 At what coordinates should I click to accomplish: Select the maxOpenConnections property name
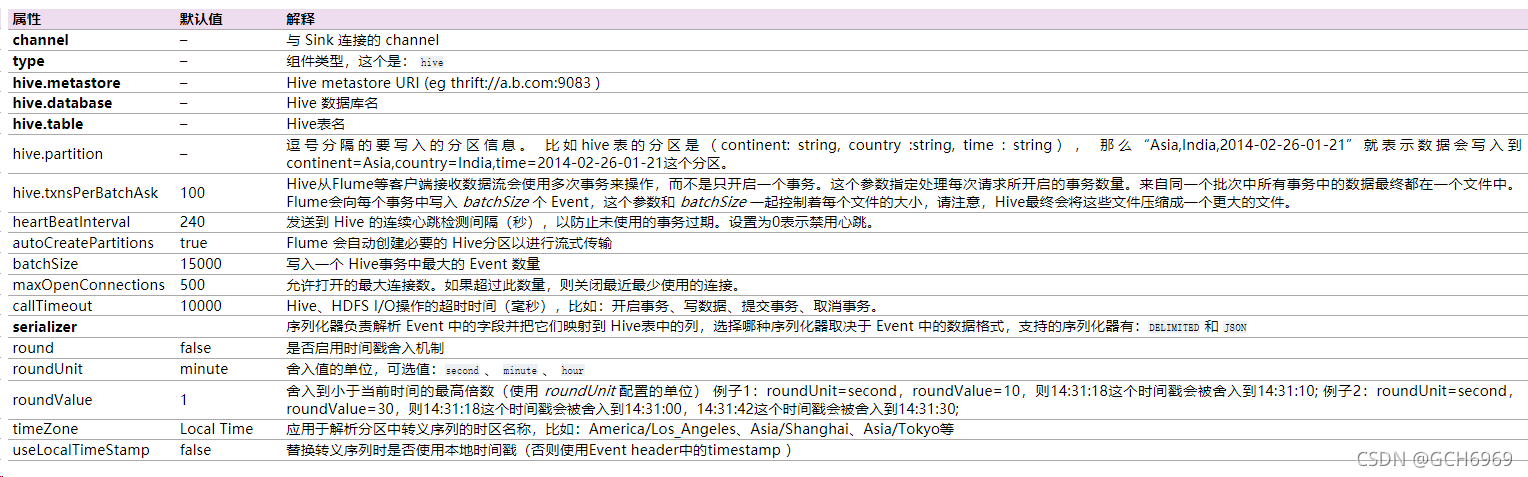(x=88, y=285)
